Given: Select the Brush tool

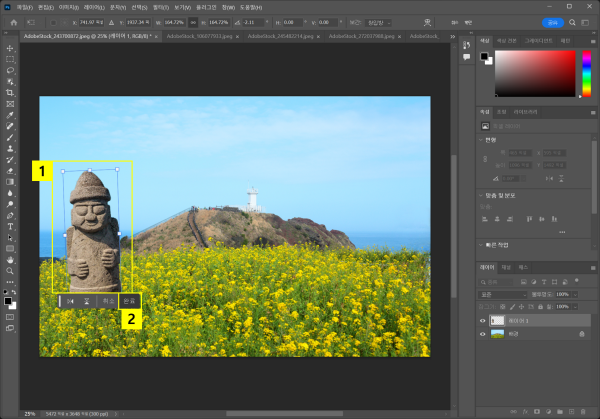Looking at the screenshot, I should pyautogui.click(x=9, y=137).
